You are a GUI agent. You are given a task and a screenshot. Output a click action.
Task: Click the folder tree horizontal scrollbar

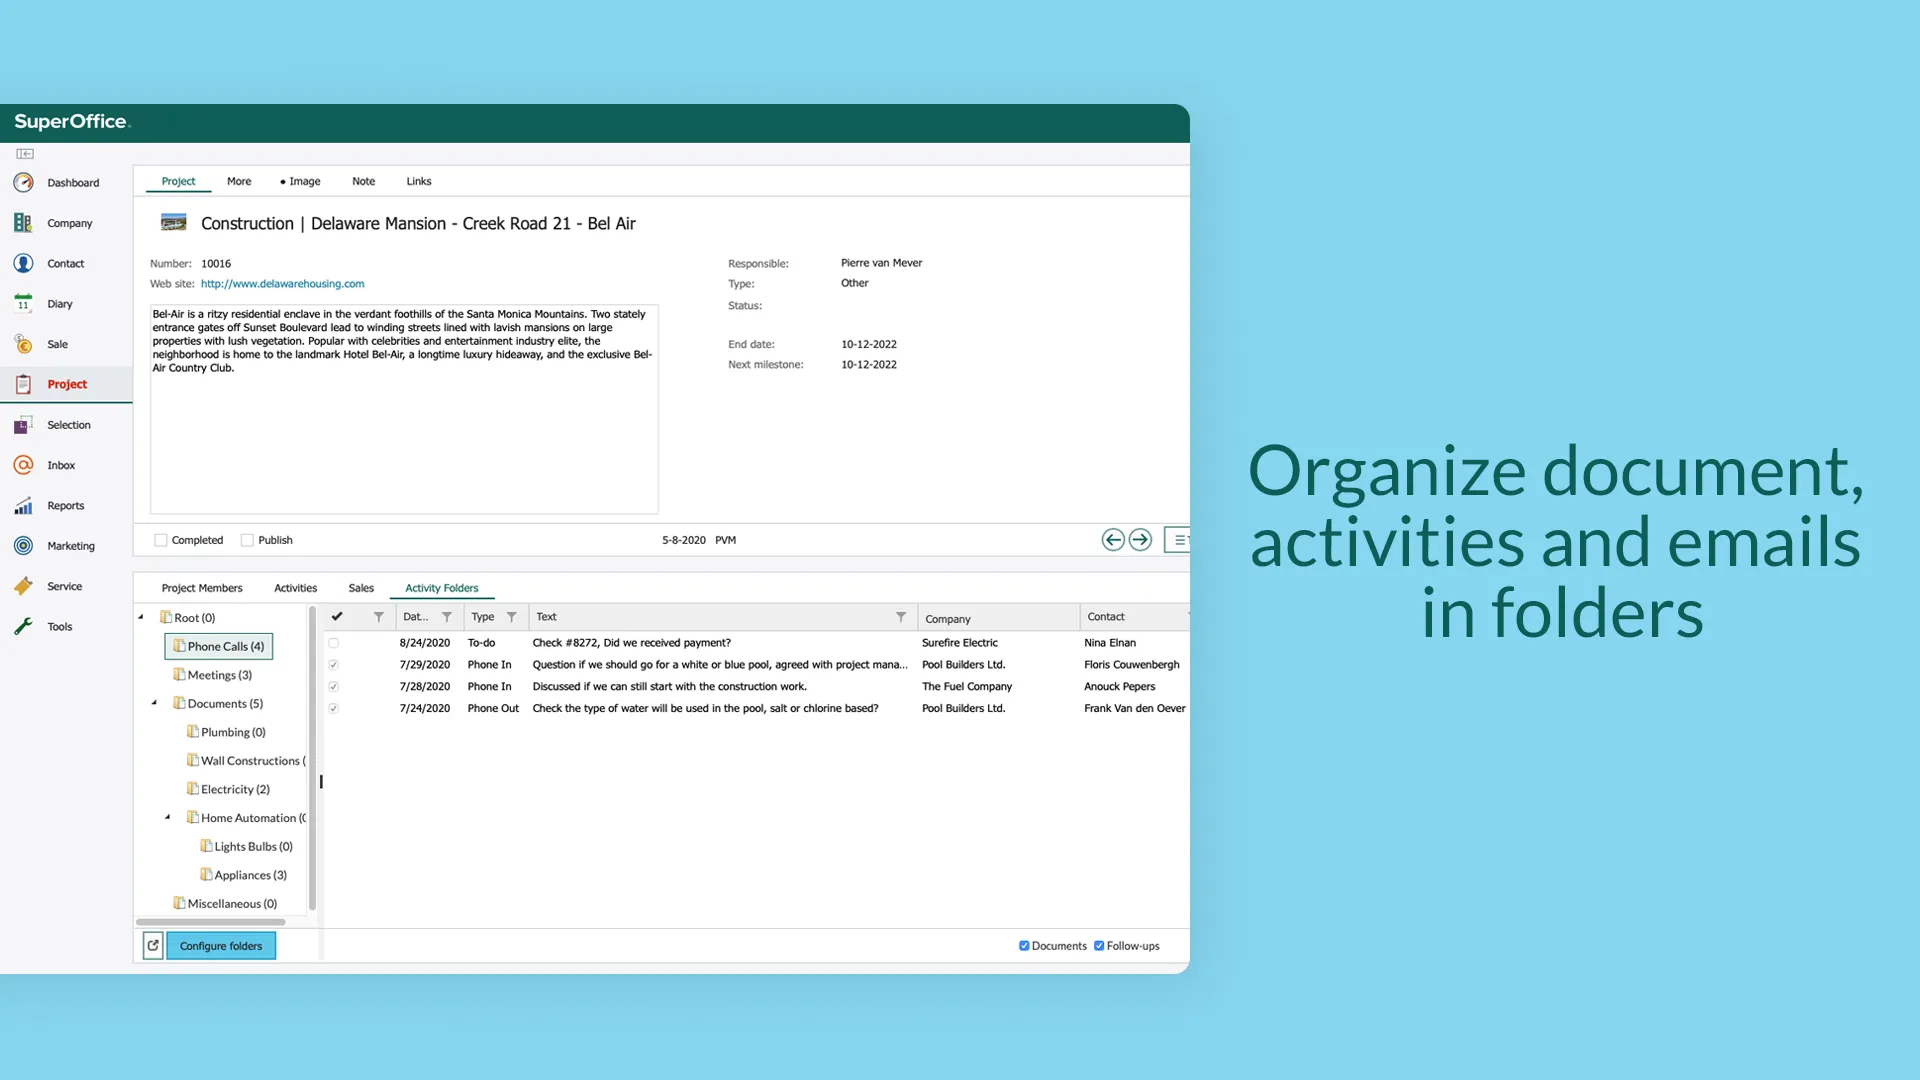(211, 921)
